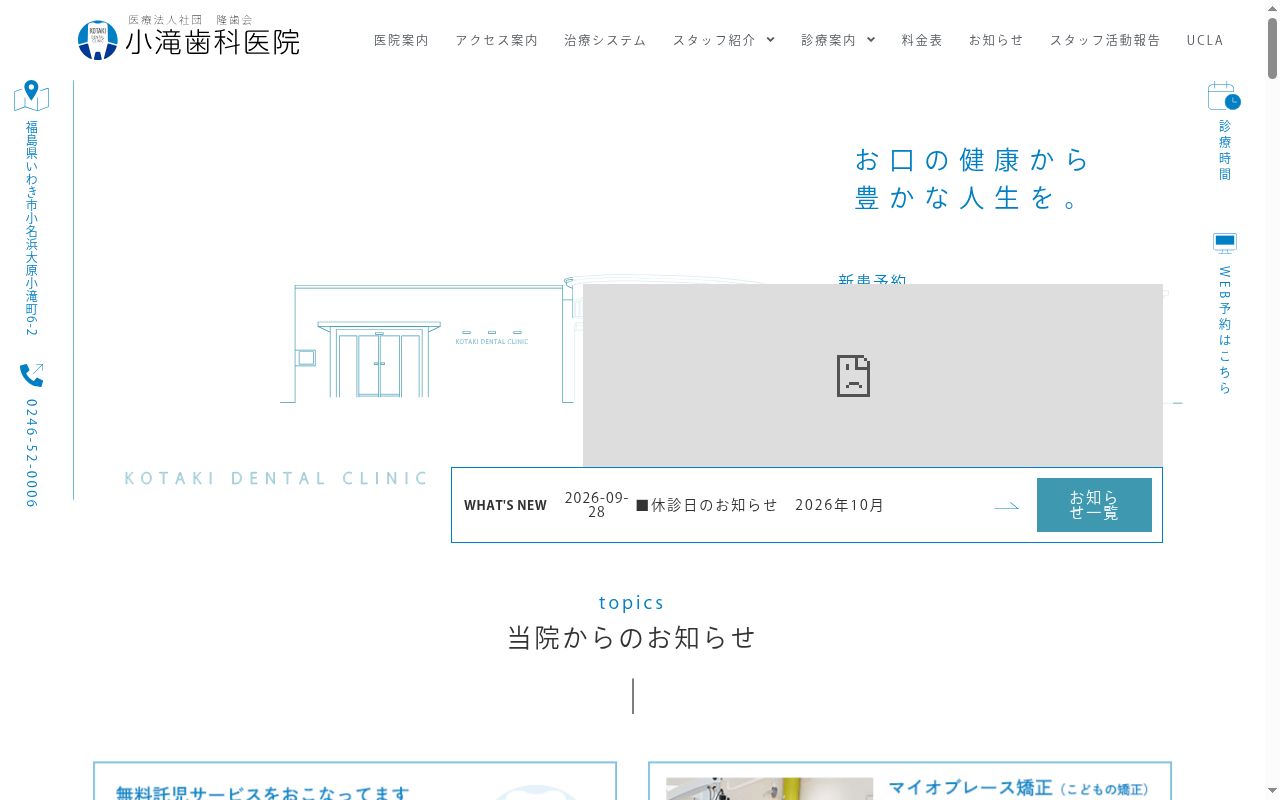This screenshot has width=1280, height=800.
Task: Click the 医療法人社団 隆歯会 text
Action: pos(191,20)
